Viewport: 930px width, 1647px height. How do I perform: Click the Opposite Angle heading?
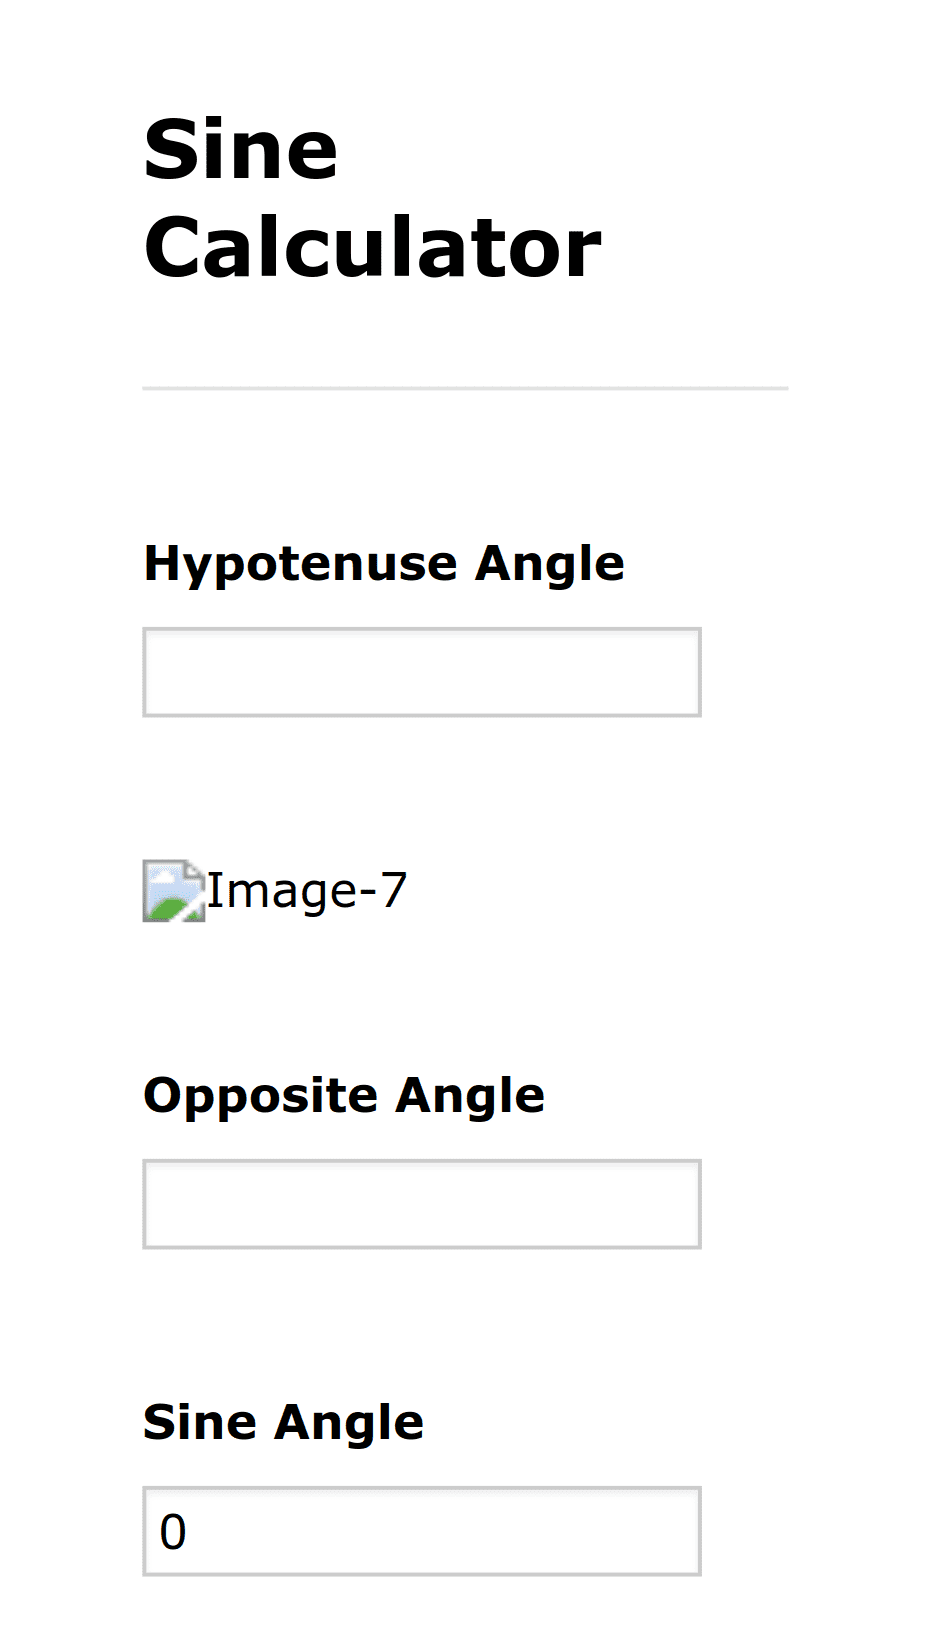(x=343, y=1095)
